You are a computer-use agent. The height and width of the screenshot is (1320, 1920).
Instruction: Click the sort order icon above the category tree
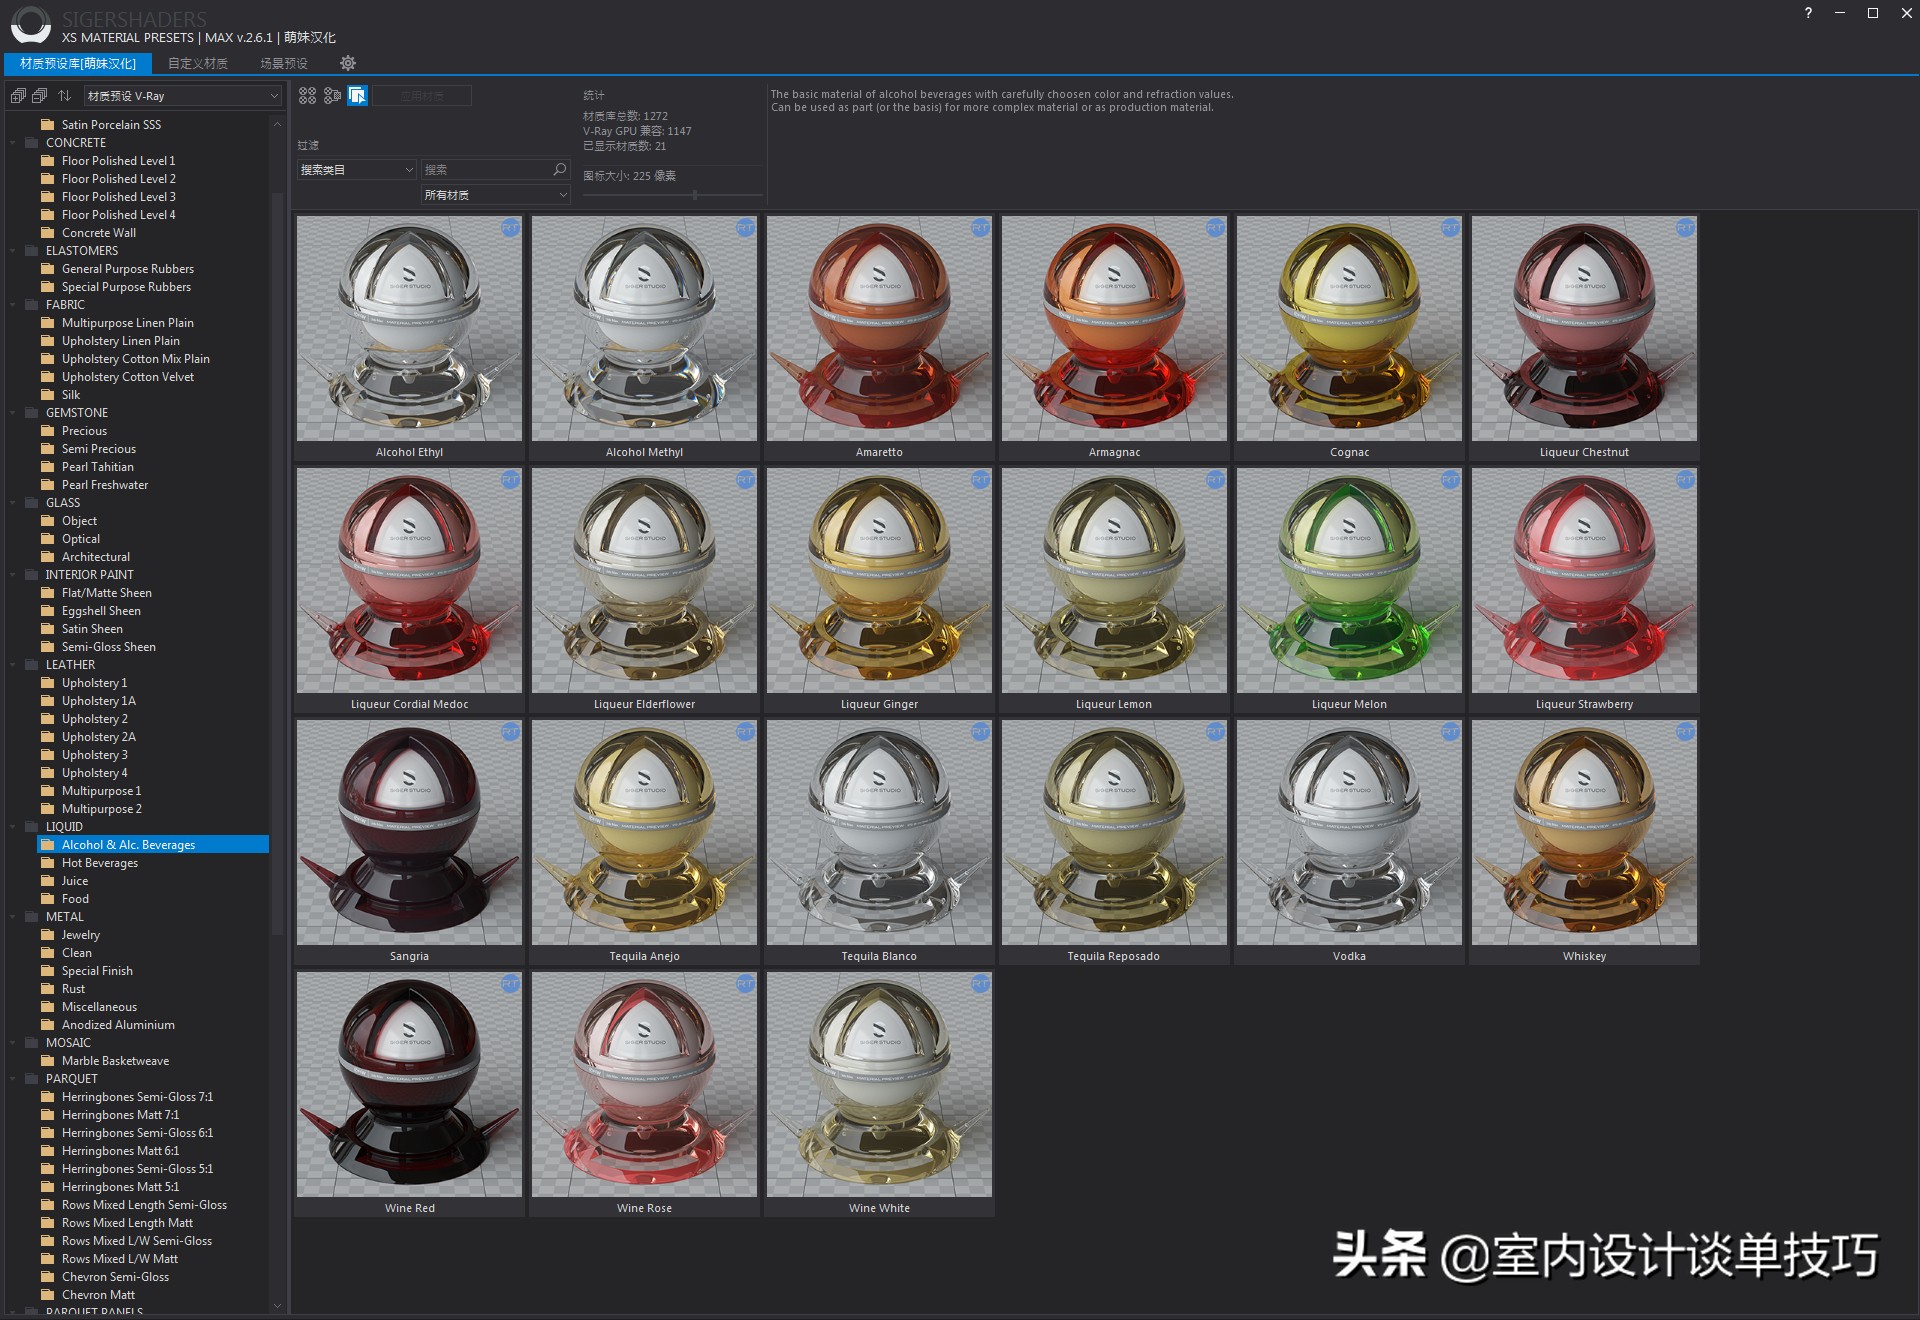tap(64, 95)
